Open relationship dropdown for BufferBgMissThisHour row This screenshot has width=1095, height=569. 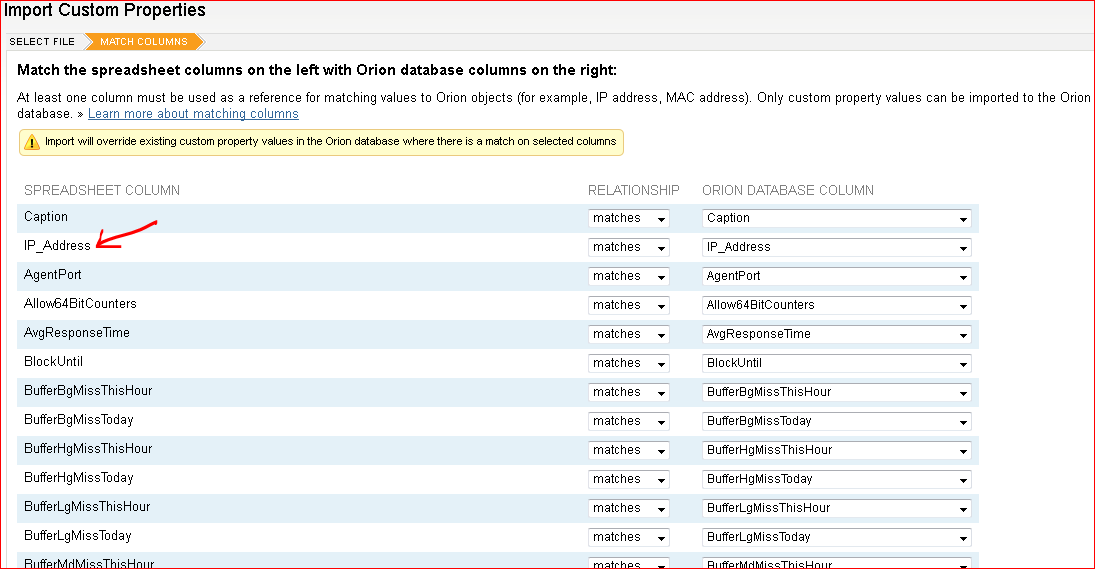pos(629,392)
